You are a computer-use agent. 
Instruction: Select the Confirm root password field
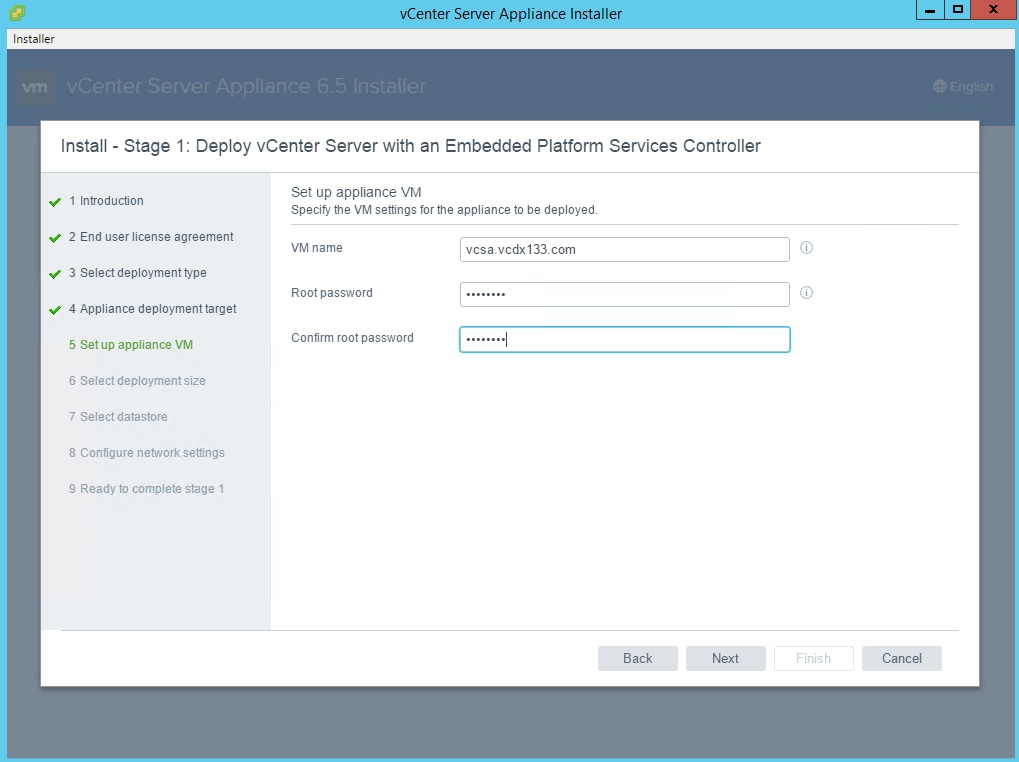(624, 339)
